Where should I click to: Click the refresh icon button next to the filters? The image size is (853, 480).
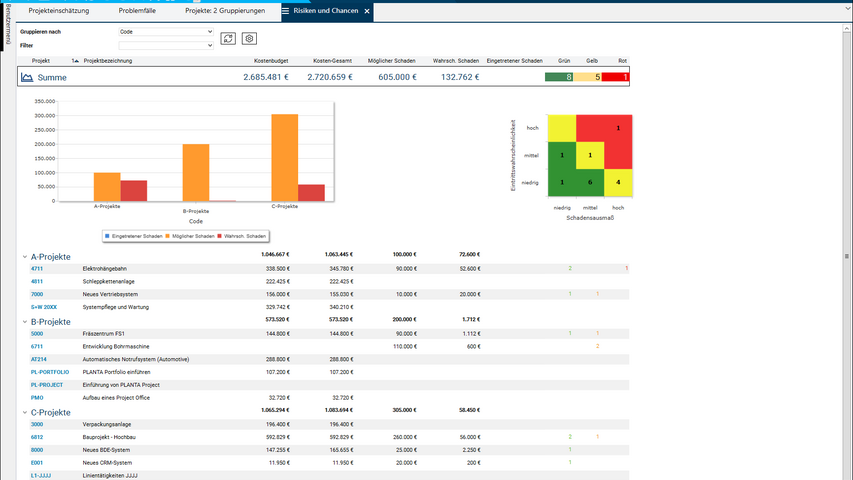pos(229,38)
